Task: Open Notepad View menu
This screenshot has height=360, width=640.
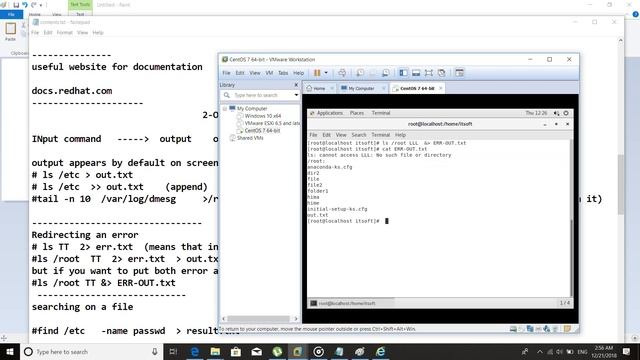Action: 82,33
